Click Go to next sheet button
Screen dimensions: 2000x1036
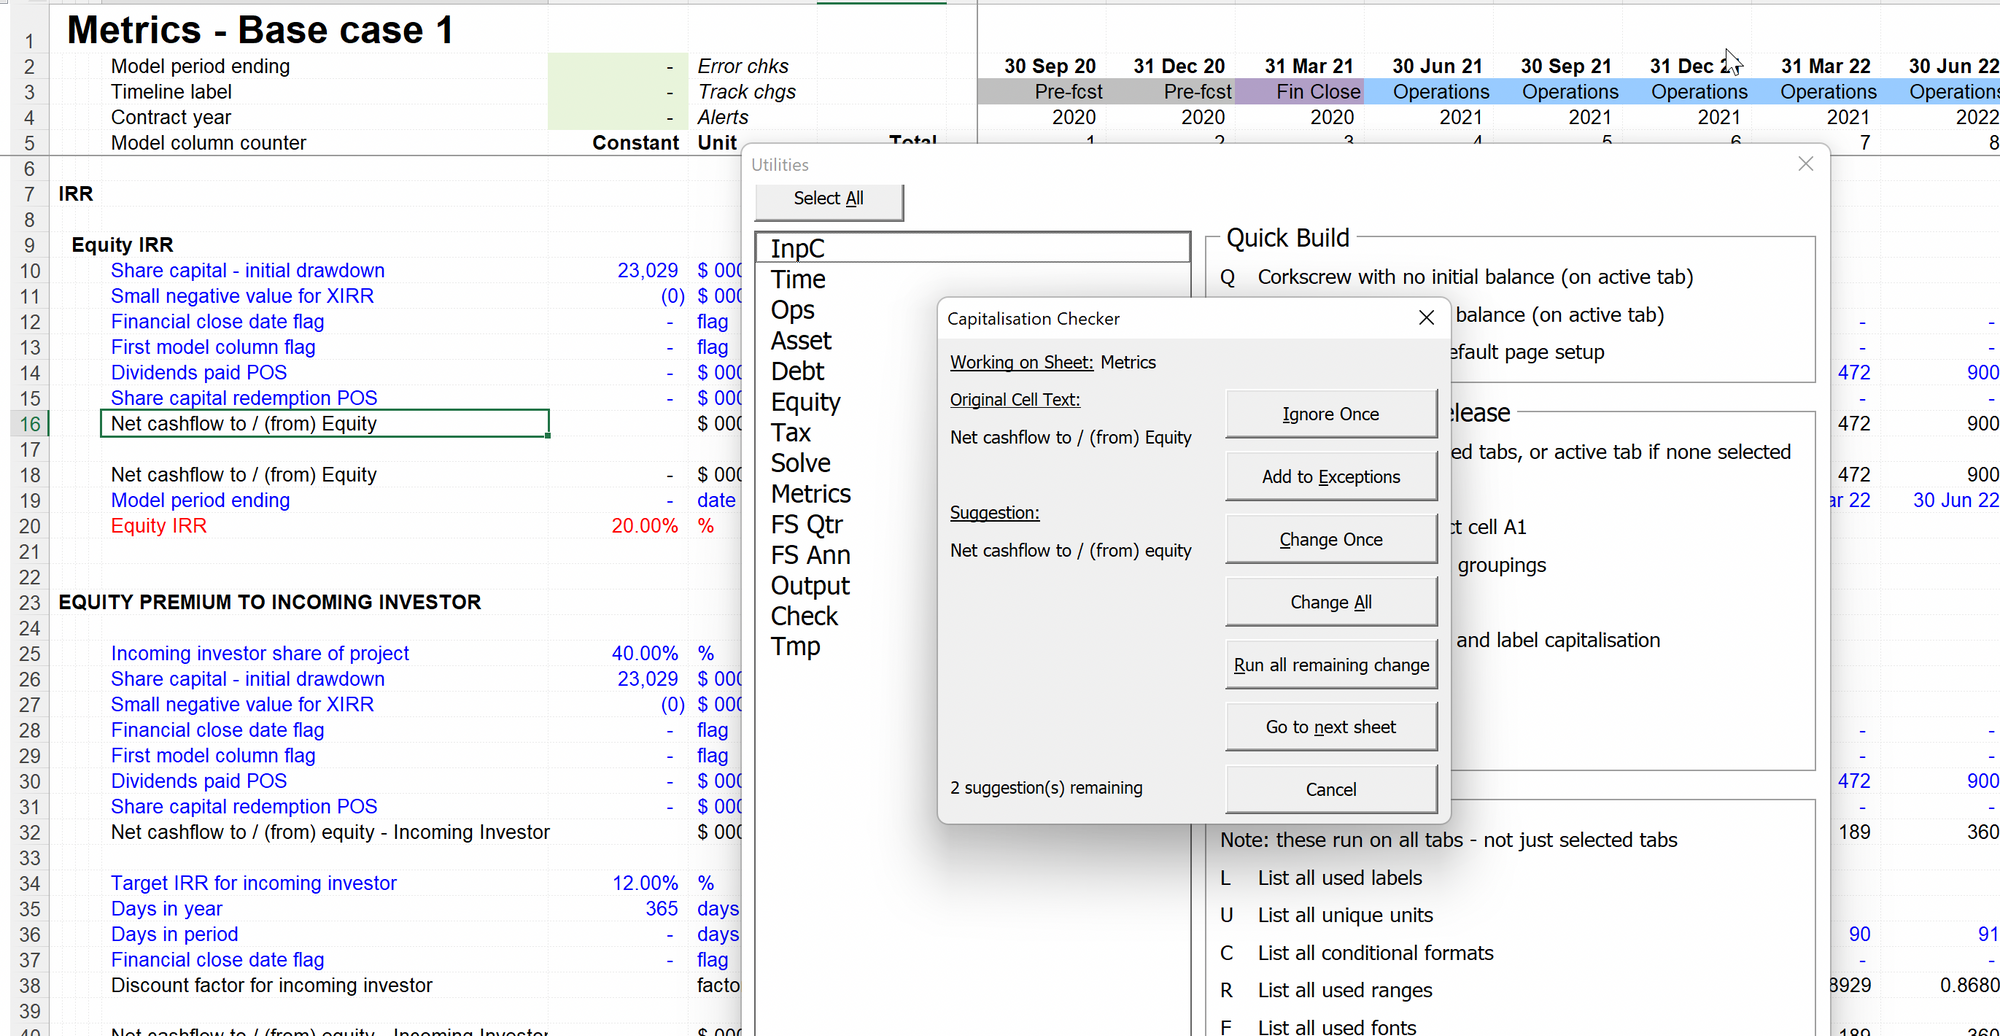click(x=1331, y=727)
